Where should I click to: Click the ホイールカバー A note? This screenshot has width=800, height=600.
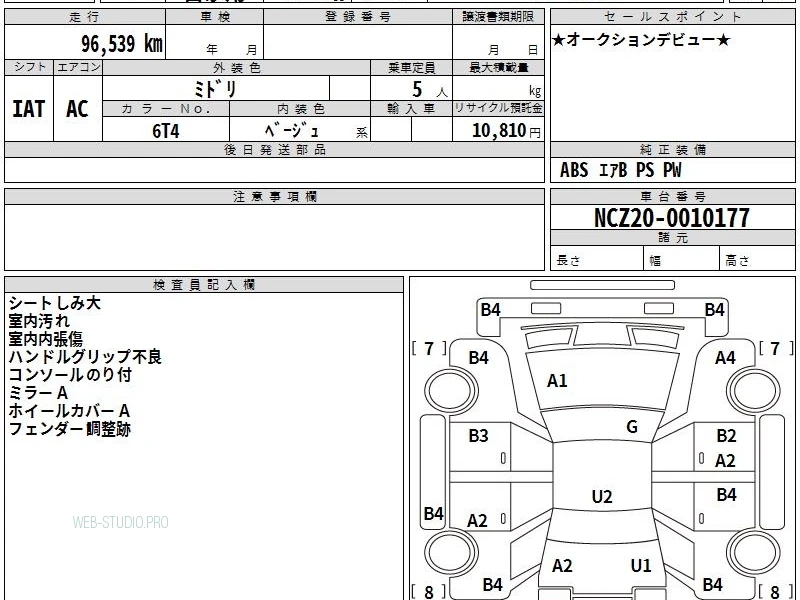69,411
